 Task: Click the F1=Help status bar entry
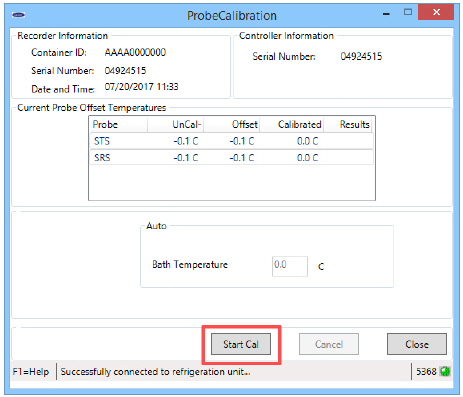coord(31,371)
